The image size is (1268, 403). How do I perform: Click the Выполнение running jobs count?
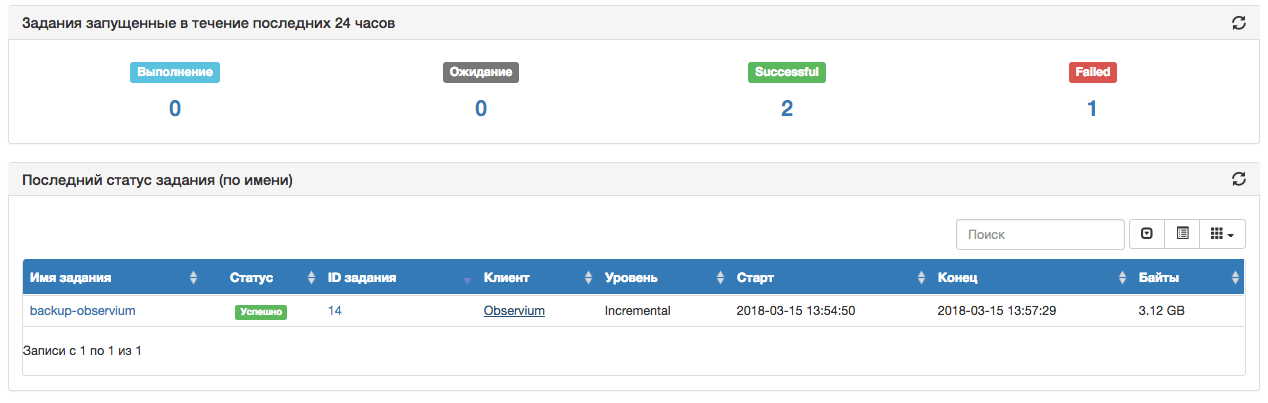[x=175, y=108]
